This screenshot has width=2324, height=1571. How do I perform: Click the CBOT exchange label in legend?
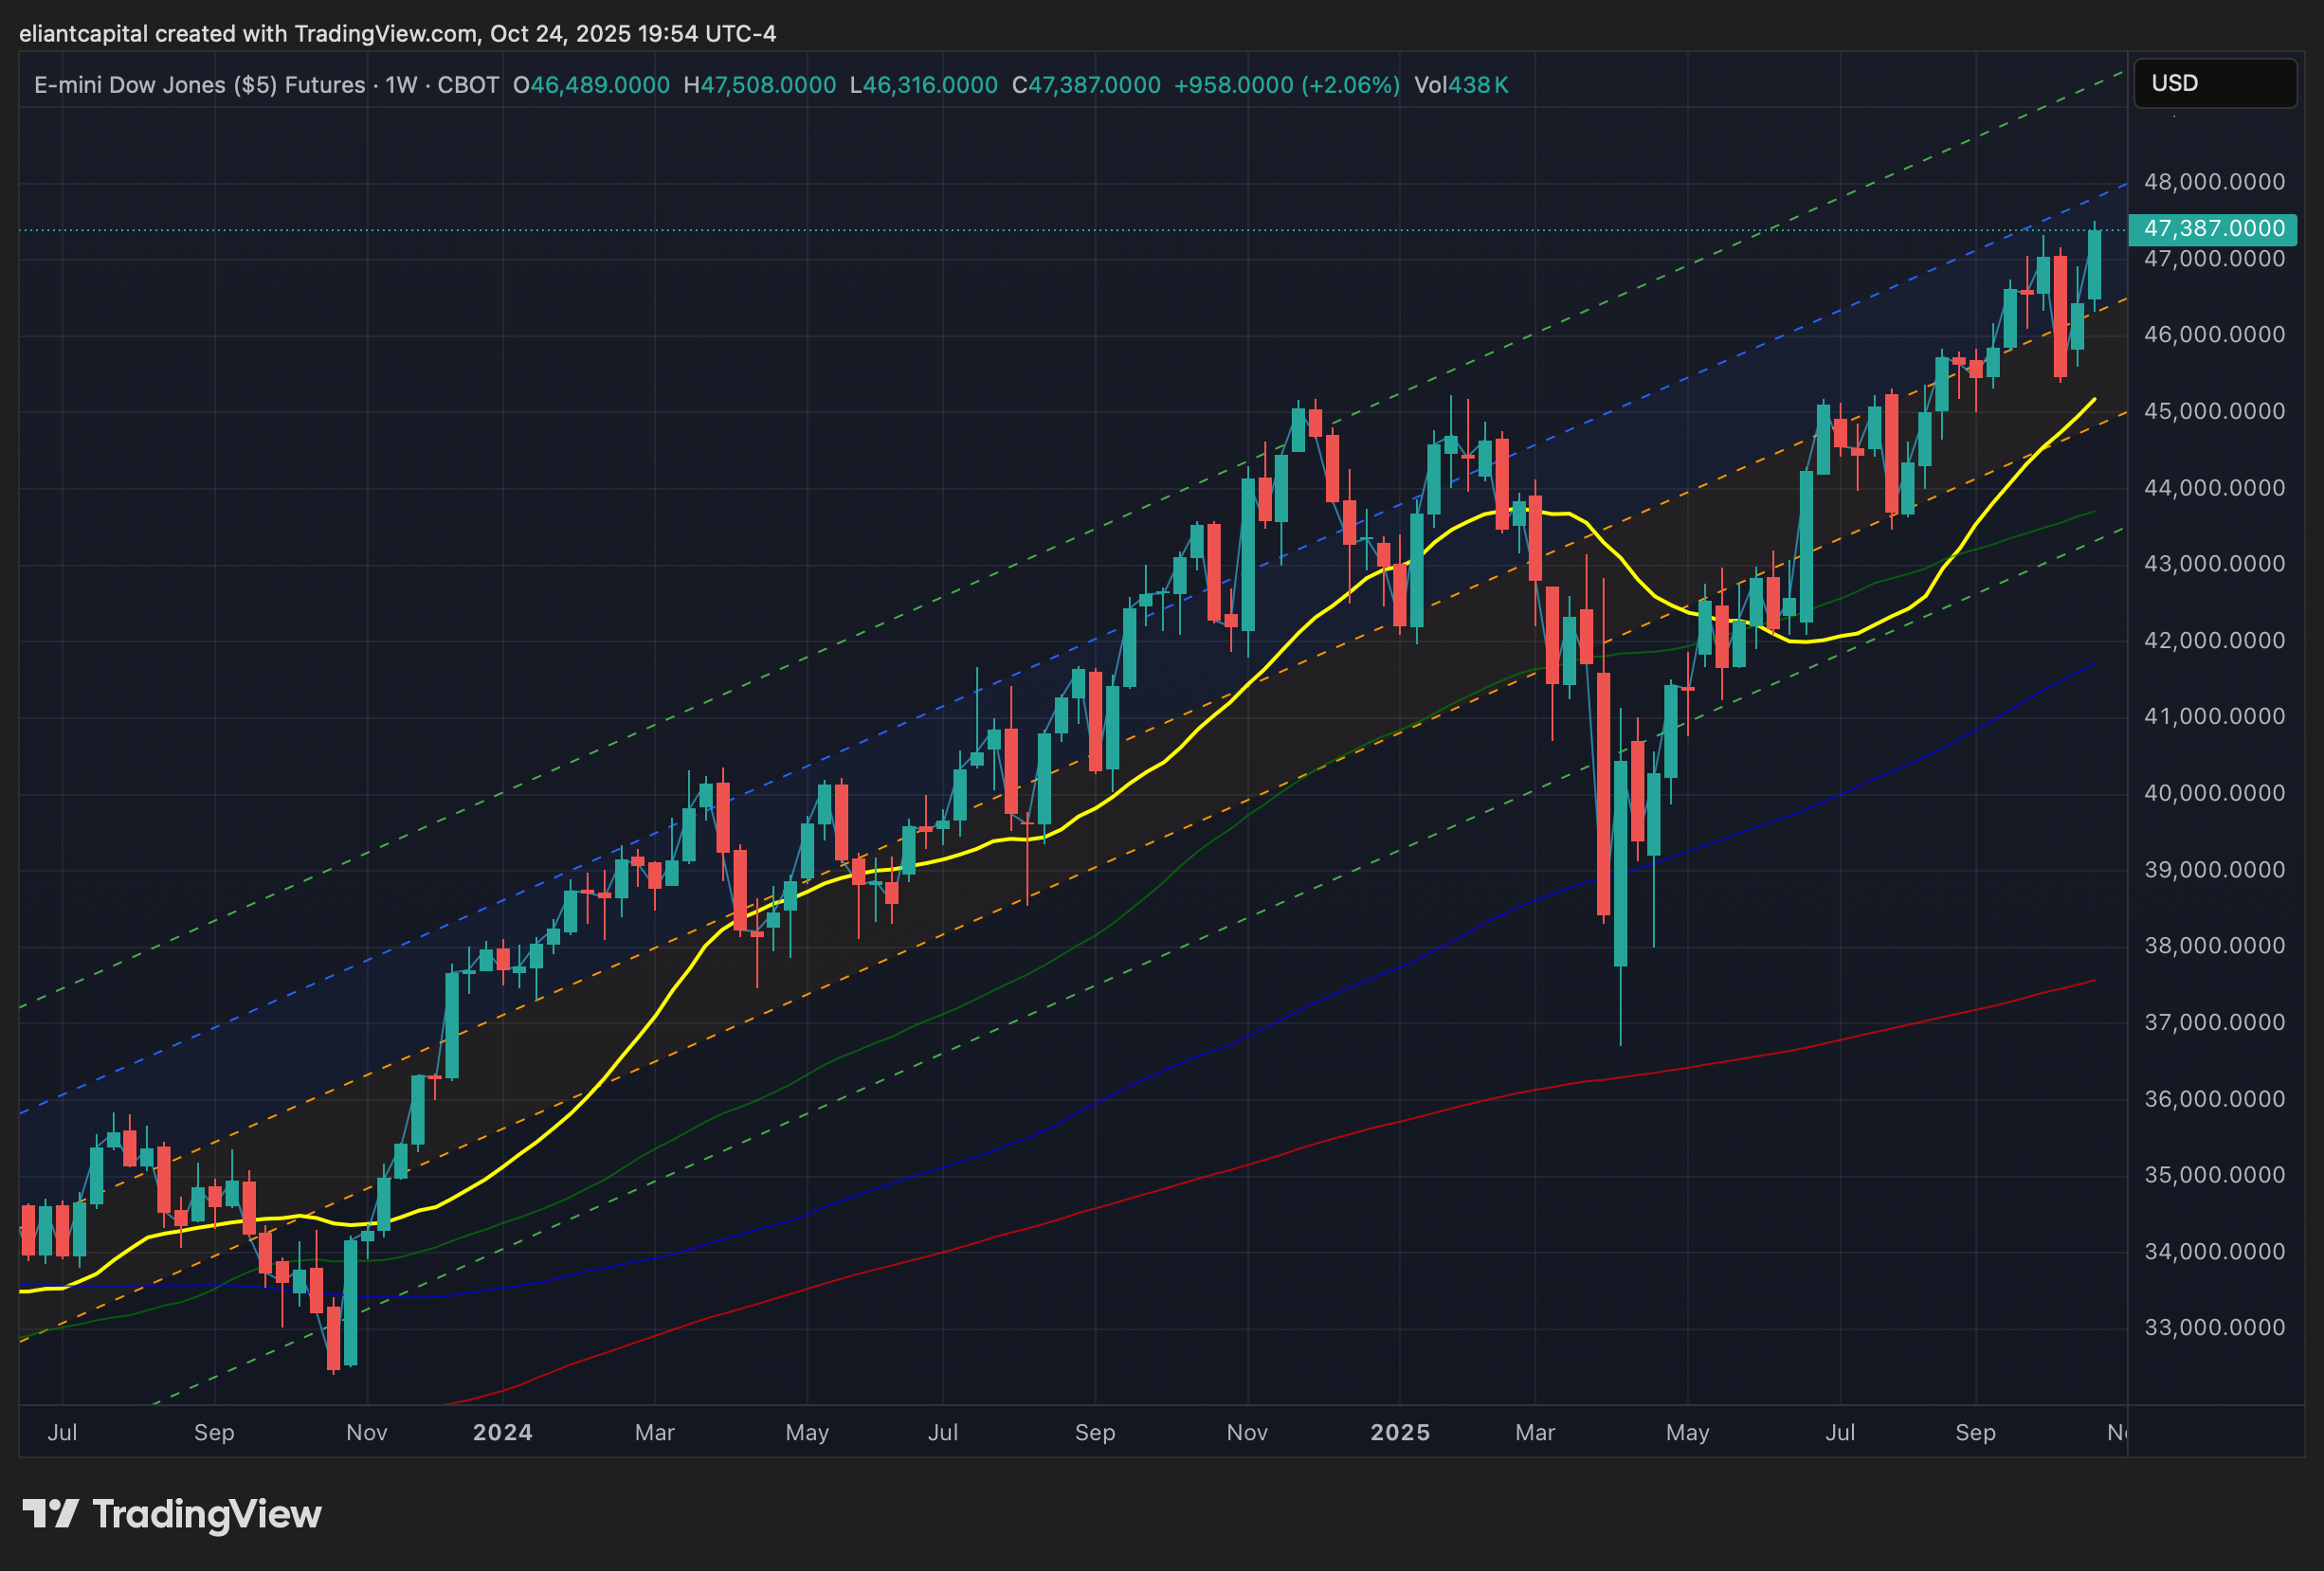click(x=468, y=85)
